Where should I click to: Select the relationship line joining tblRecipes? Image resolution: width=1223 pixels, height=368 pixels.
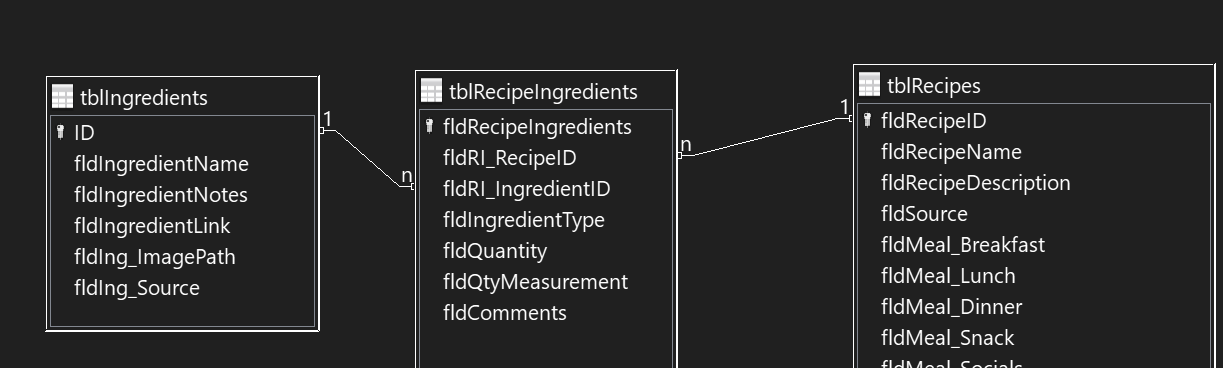tap(765, 136)
